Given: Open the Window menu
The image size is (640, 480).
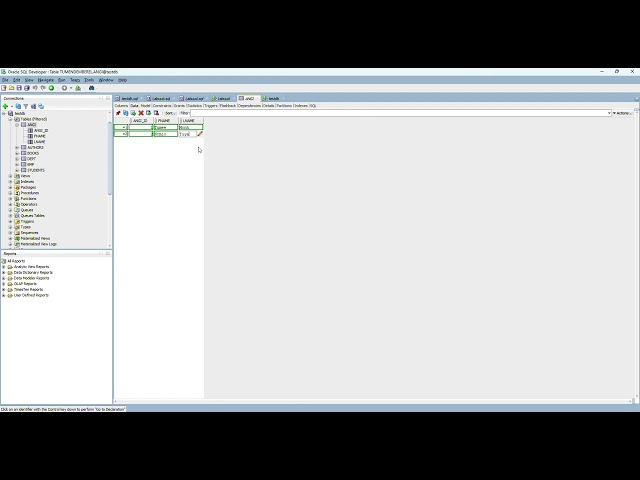Looking at the screenshot, I should tap(106, 80).
